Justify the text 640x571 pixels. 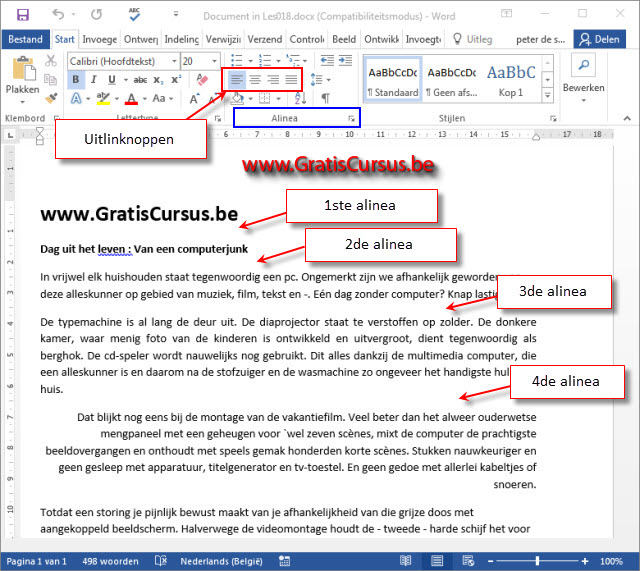pyautogui.click(x=291, y=79)
